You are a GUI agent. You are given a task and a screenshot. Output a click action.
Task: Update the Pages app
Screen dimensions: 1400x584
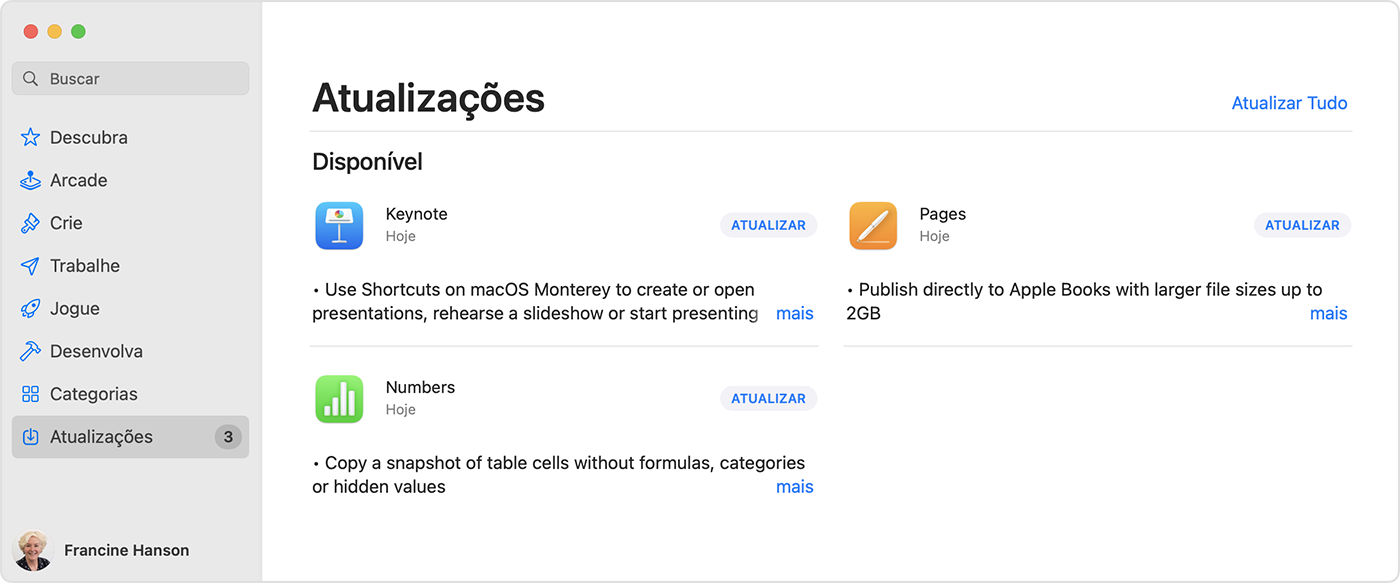1302,225
